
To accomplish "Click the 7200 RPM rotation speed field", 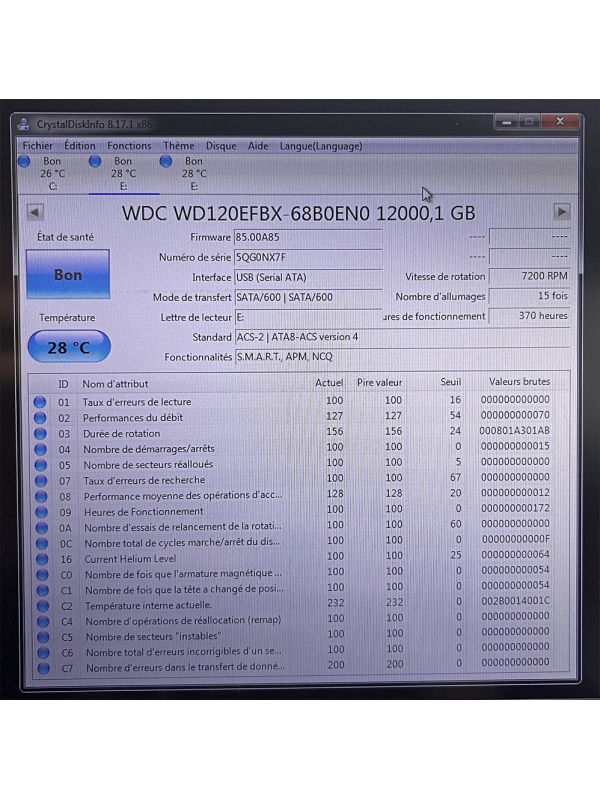I will point(529,276).
